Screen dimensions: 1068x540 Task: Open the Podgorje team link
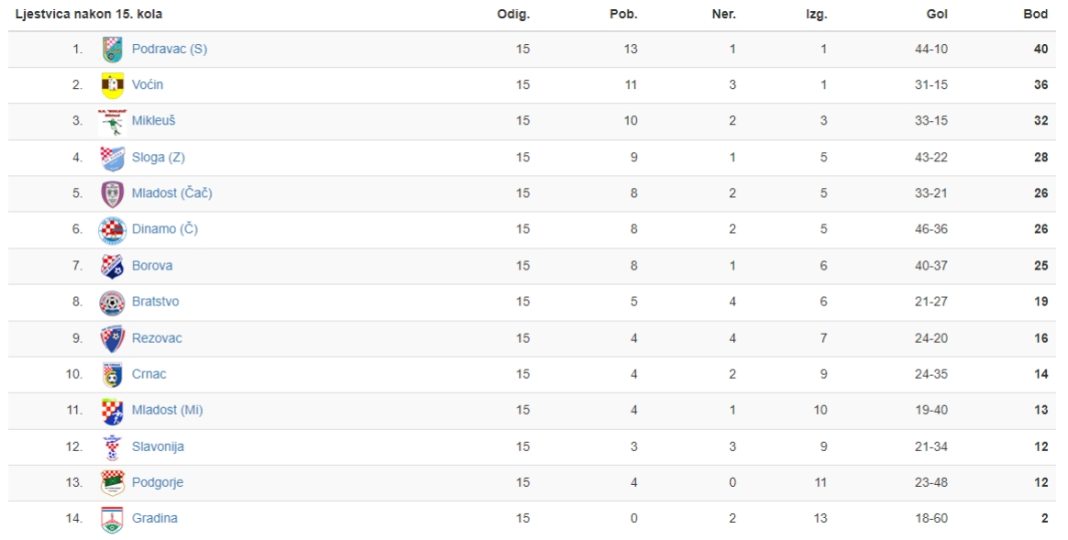coord(157,482)
